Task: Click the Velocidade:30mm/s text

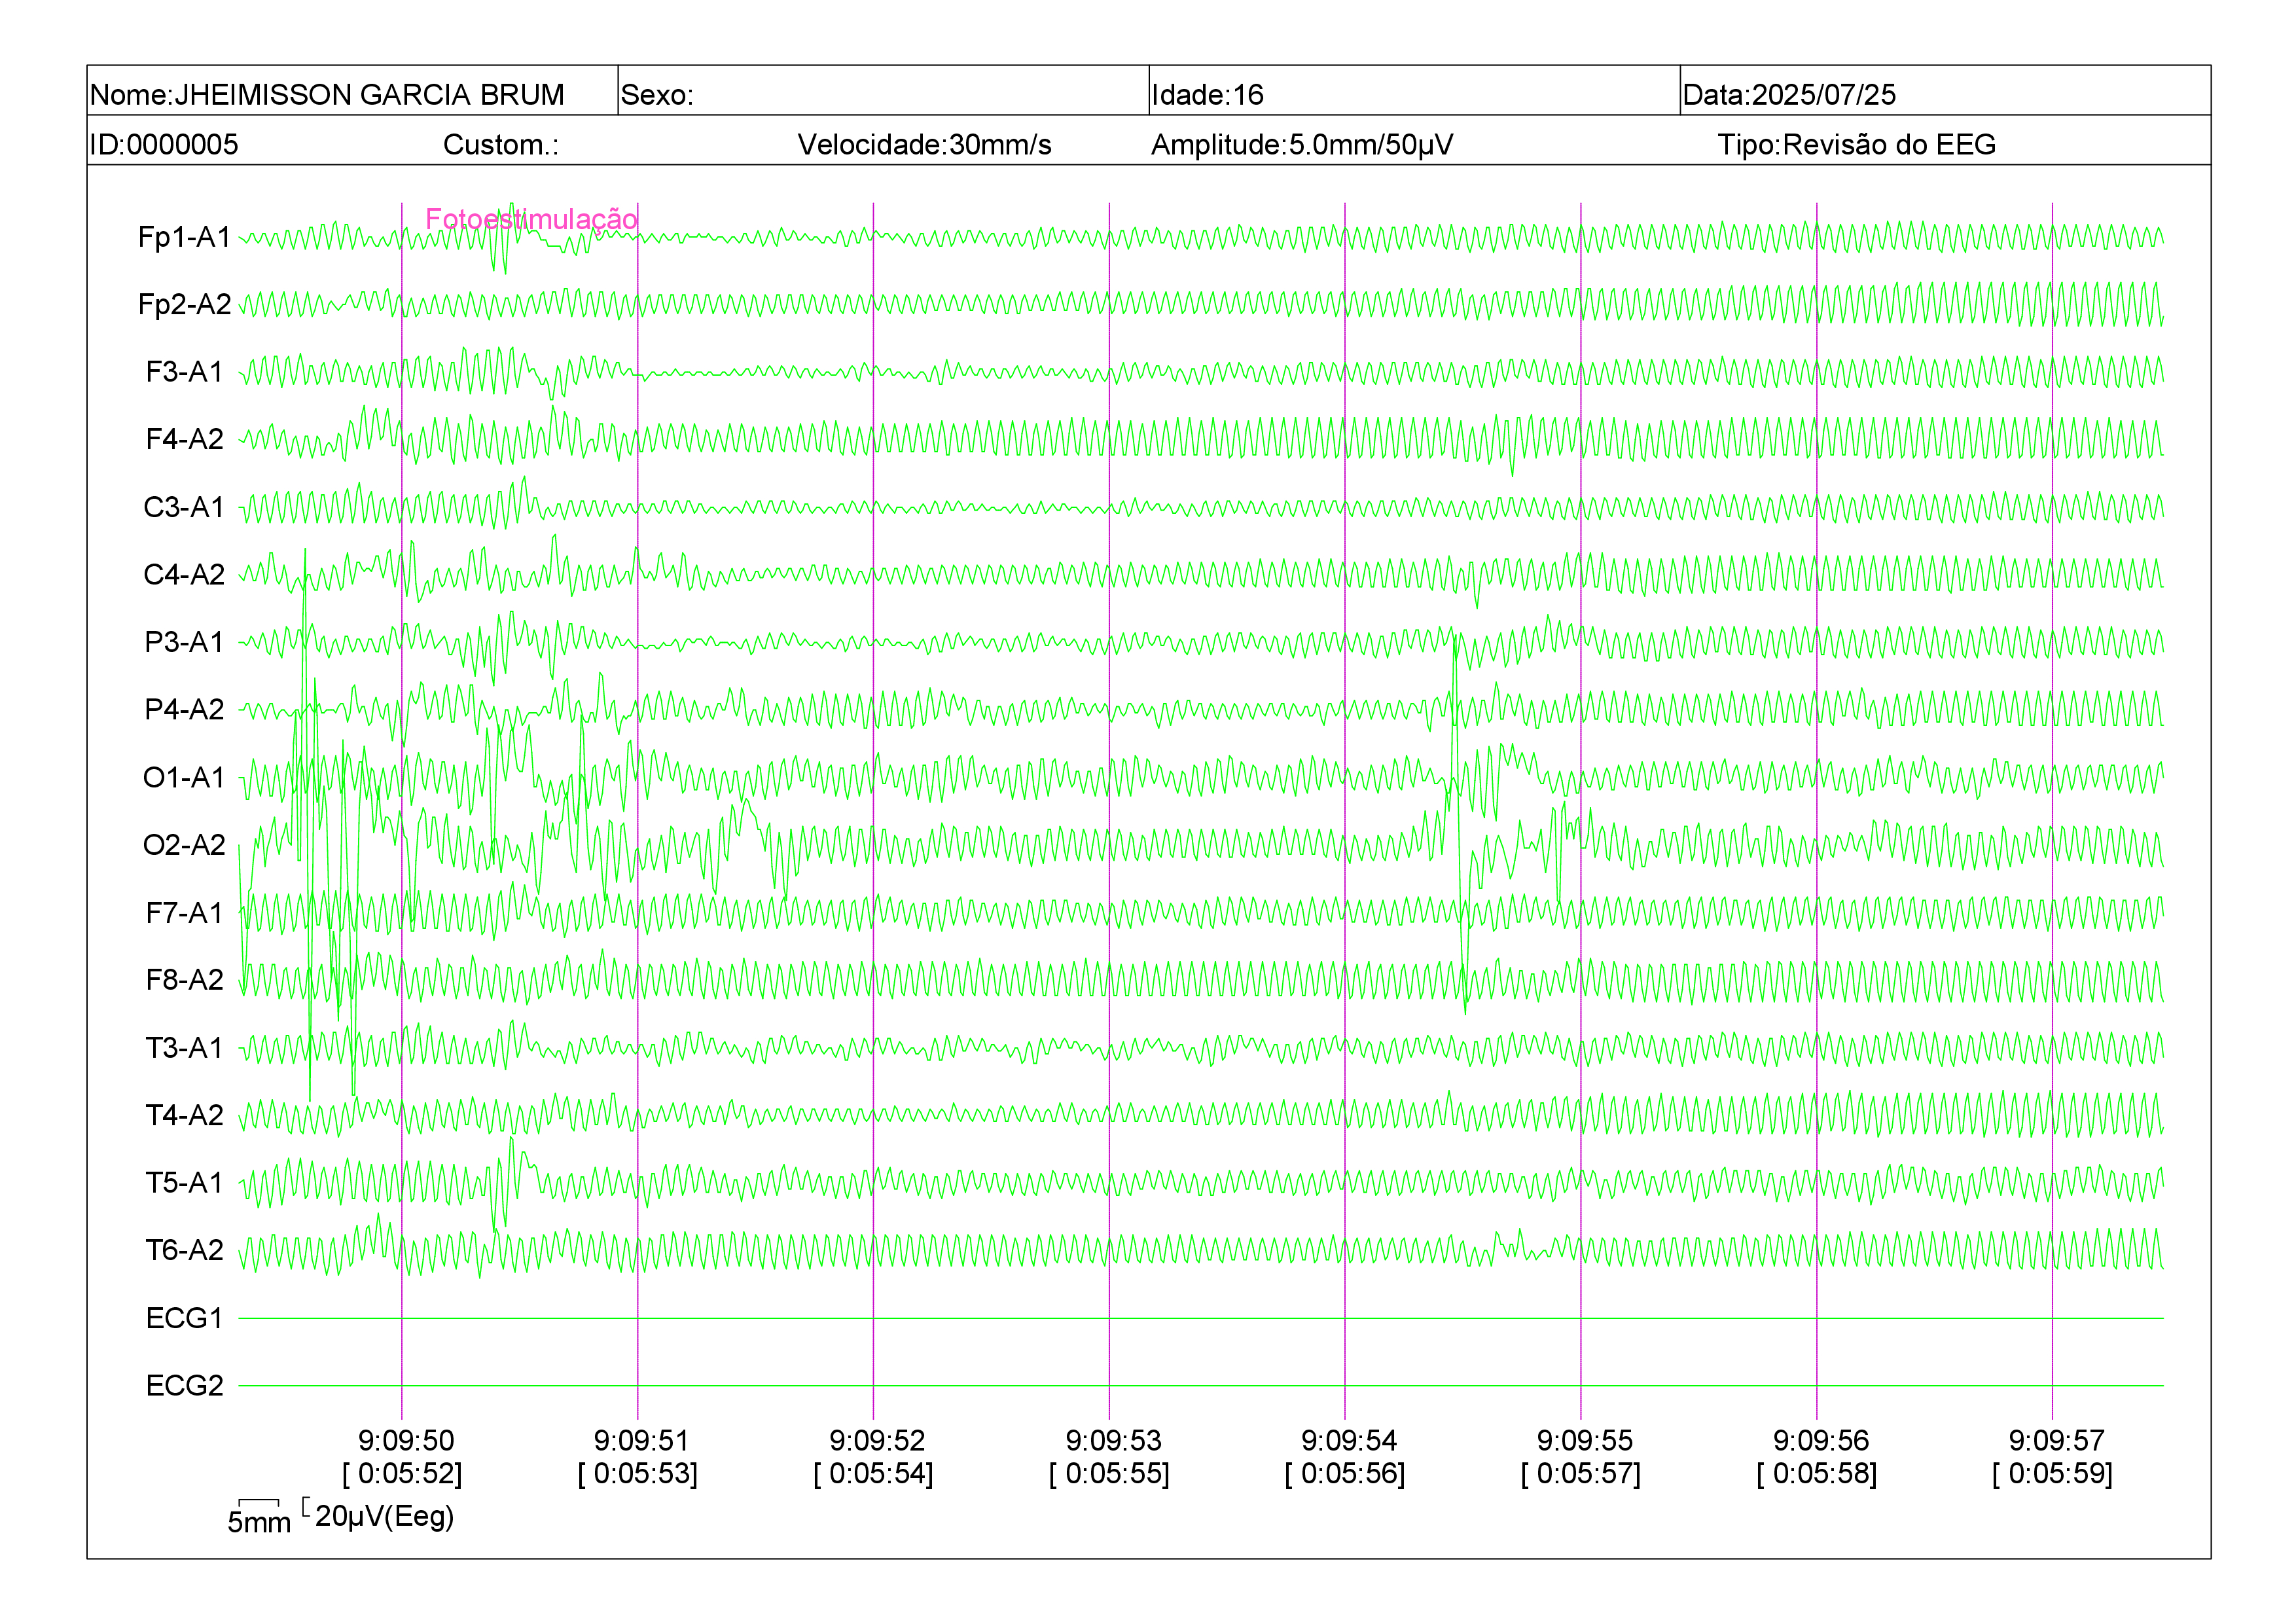Action: point(924,144)
